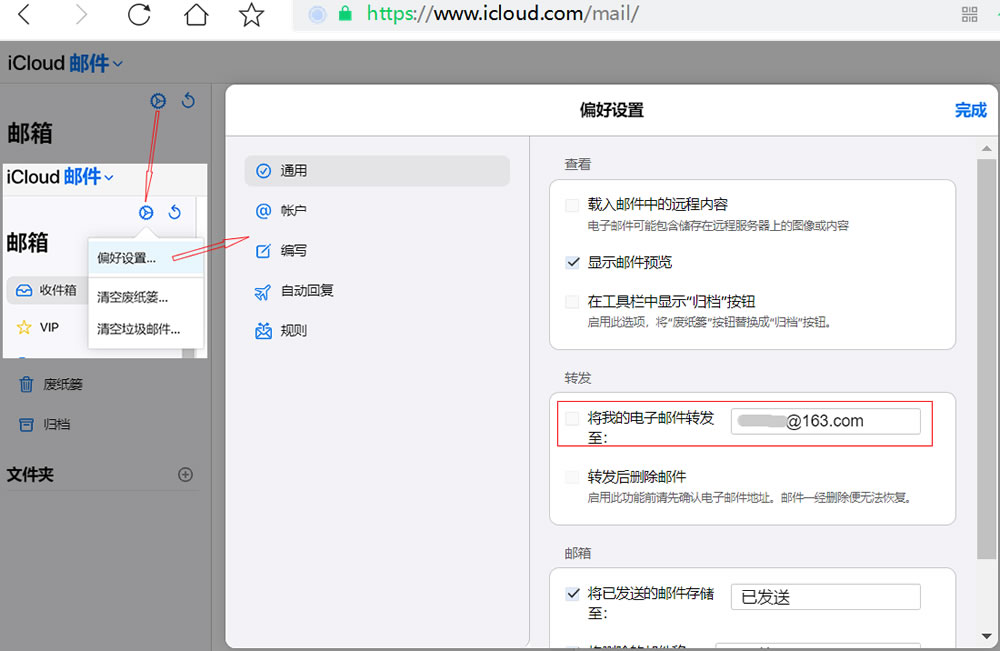
Task: Toggle 将已发送的邮件存储至 checkbox
Action: (x=573, y=594)
